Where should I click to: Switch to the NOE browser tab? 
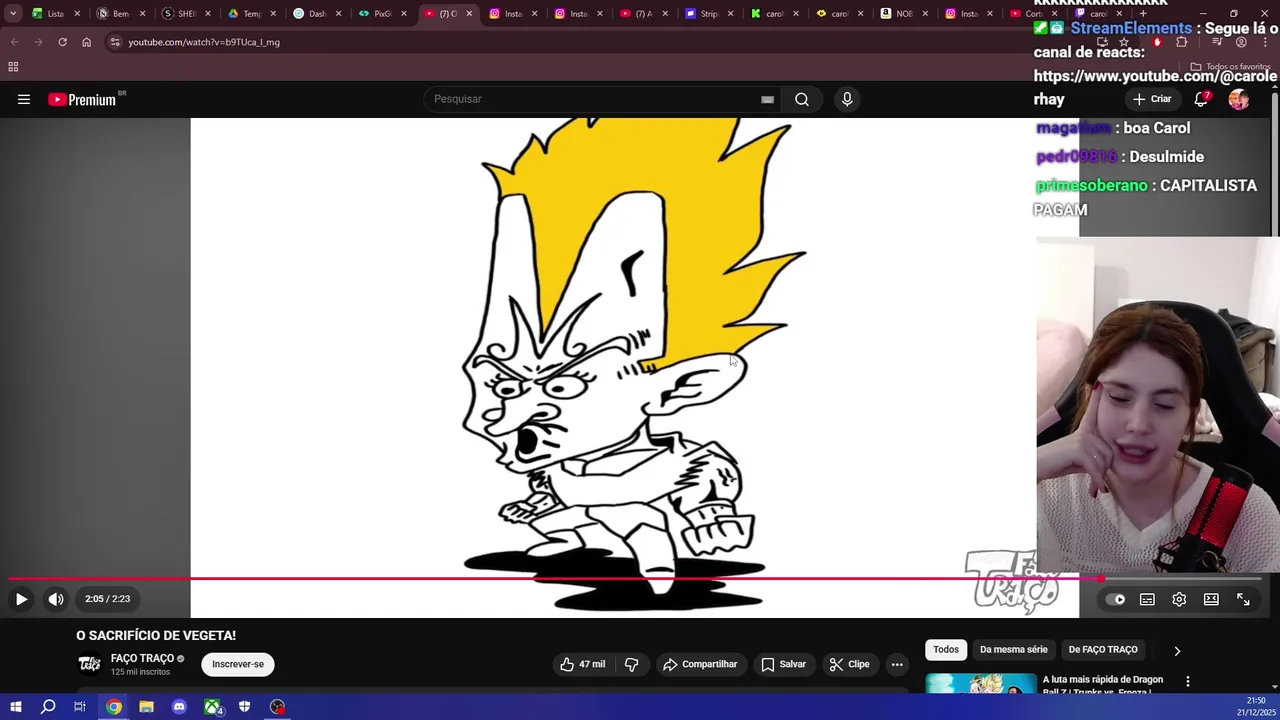click(904, 14)
